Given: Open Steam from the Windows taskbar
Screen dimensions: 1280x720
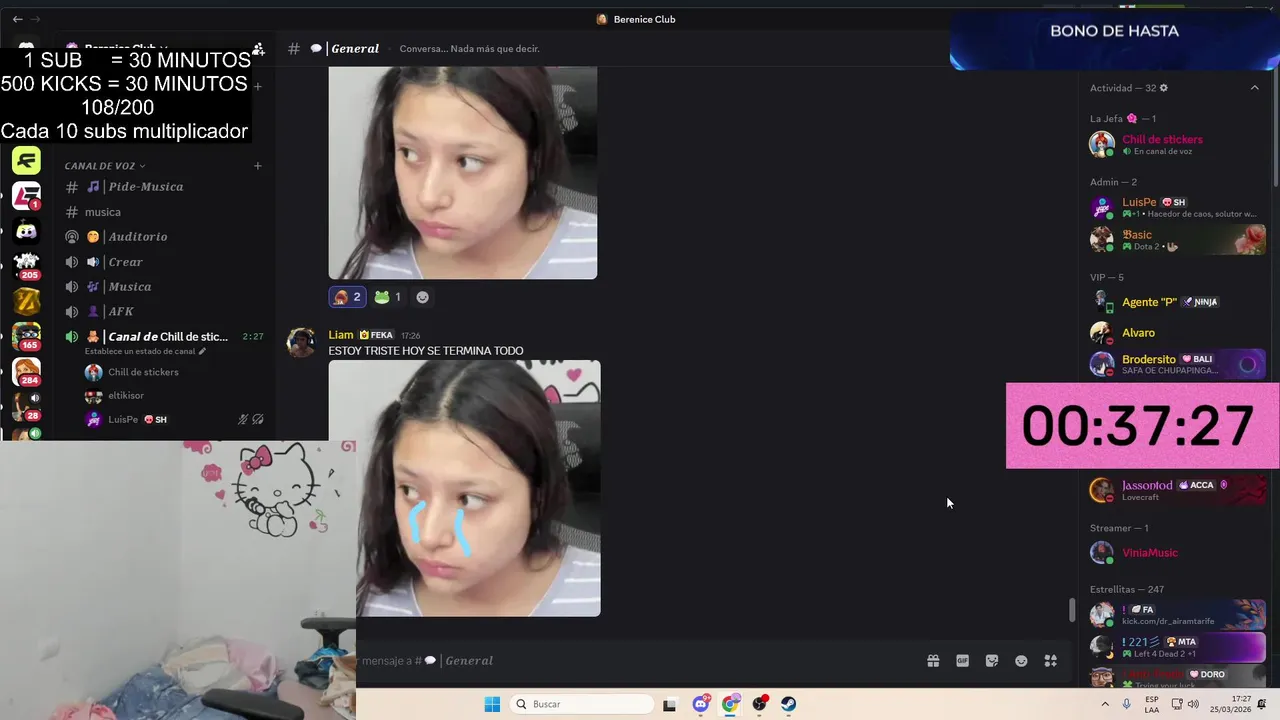Looking at the screenshot, I should click(x=789, y=704).
